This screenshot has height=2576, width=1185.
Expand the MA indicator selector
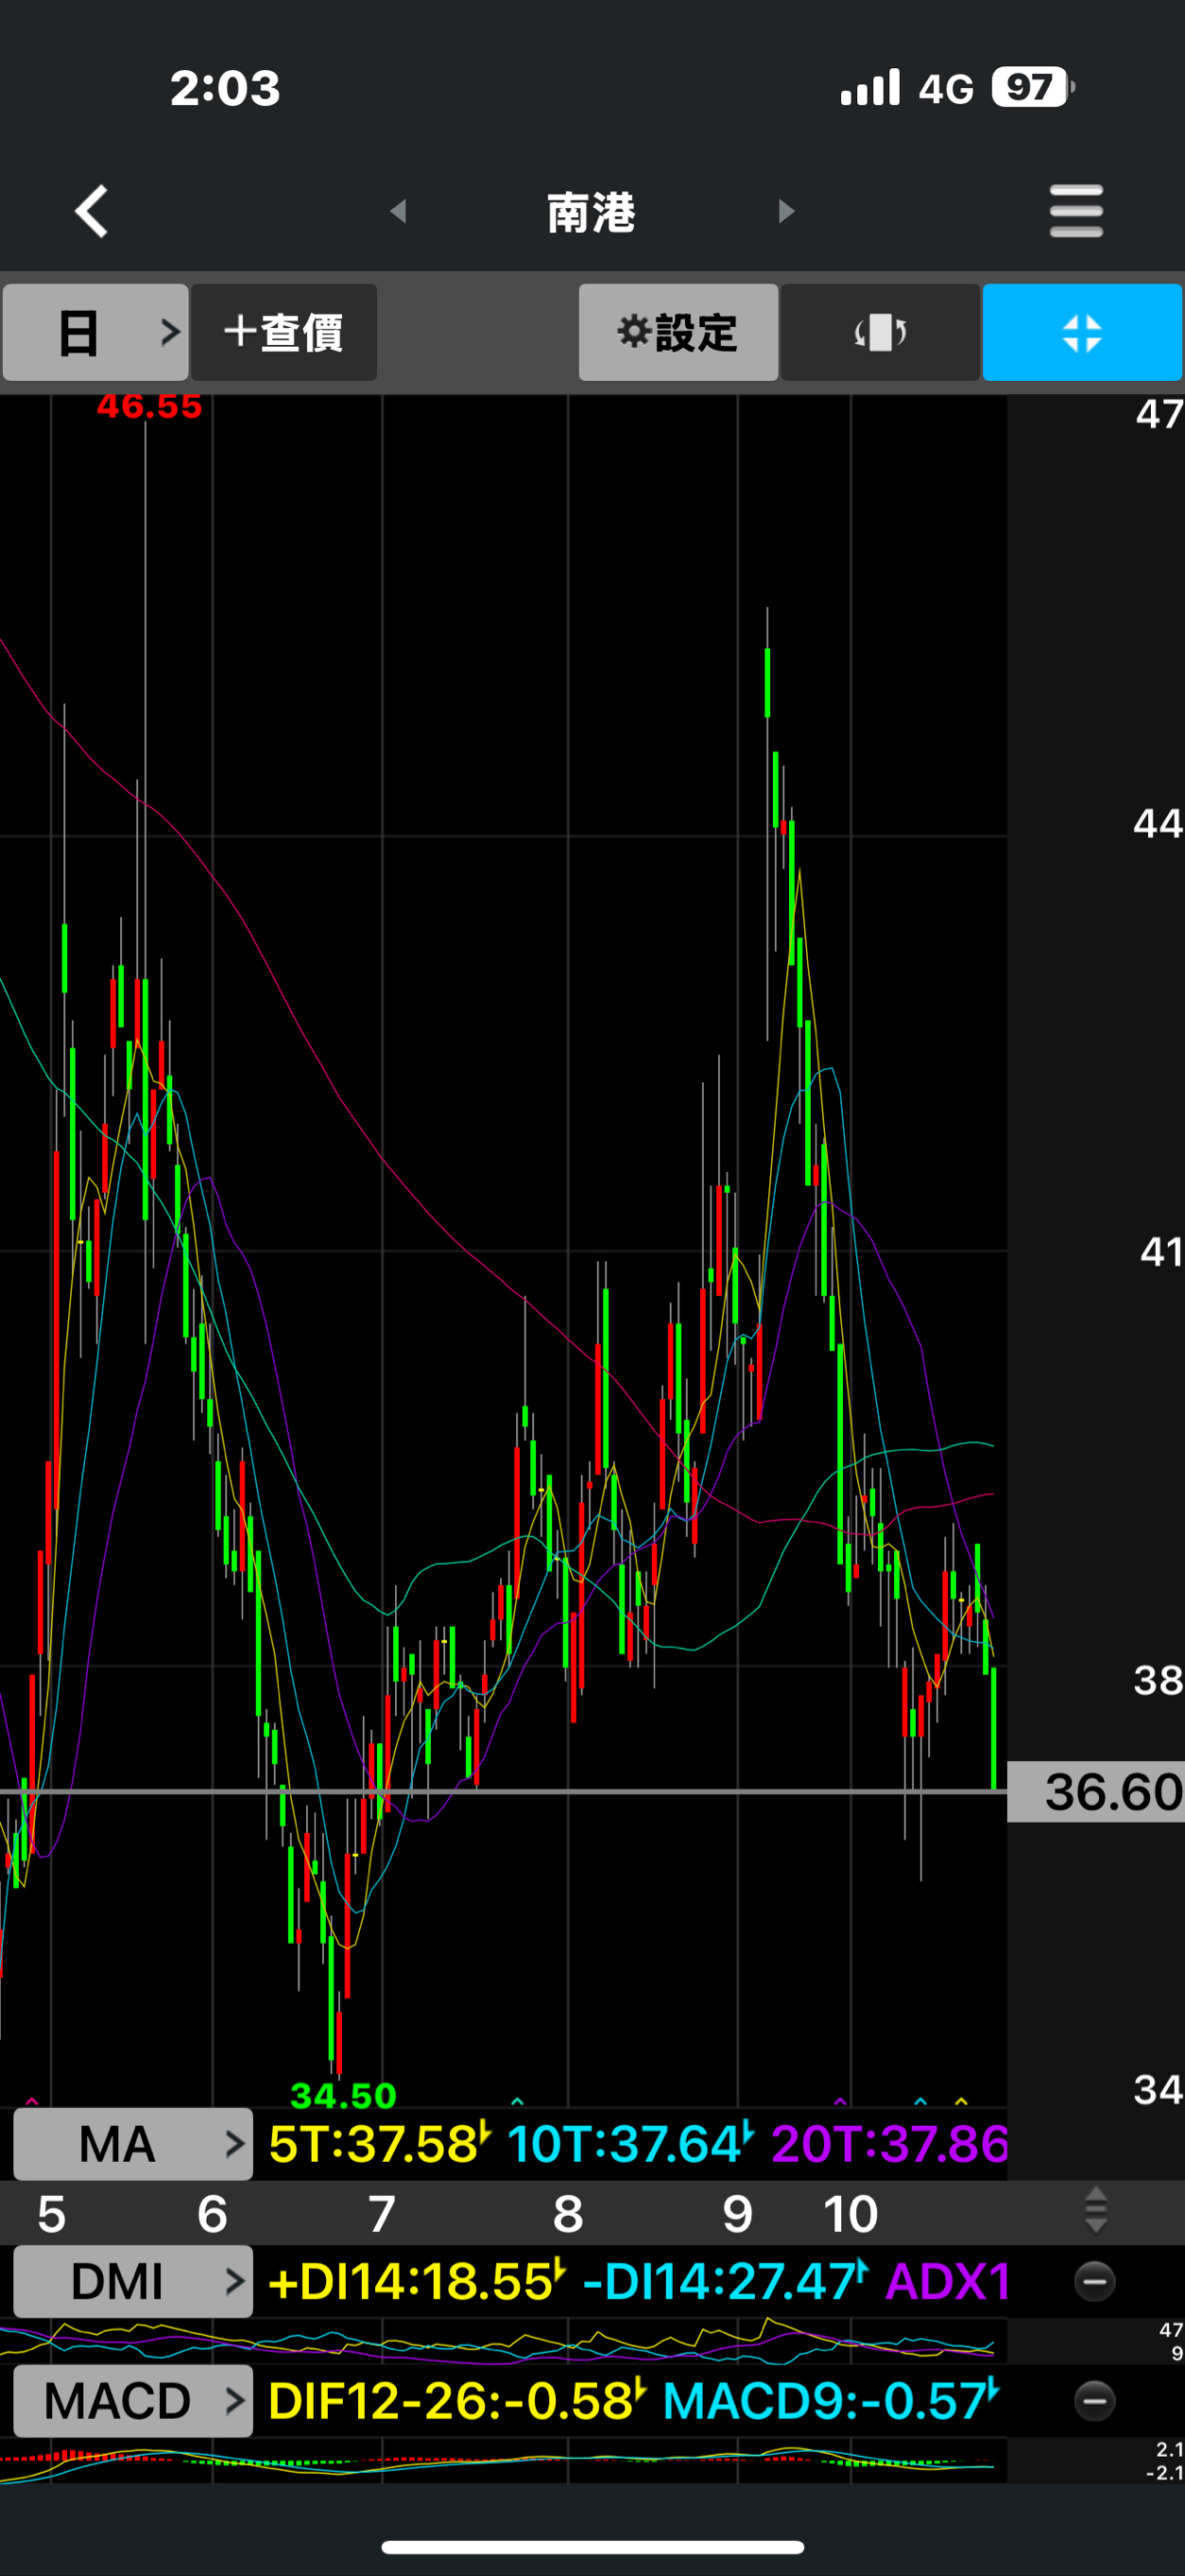pos(133,2143)
